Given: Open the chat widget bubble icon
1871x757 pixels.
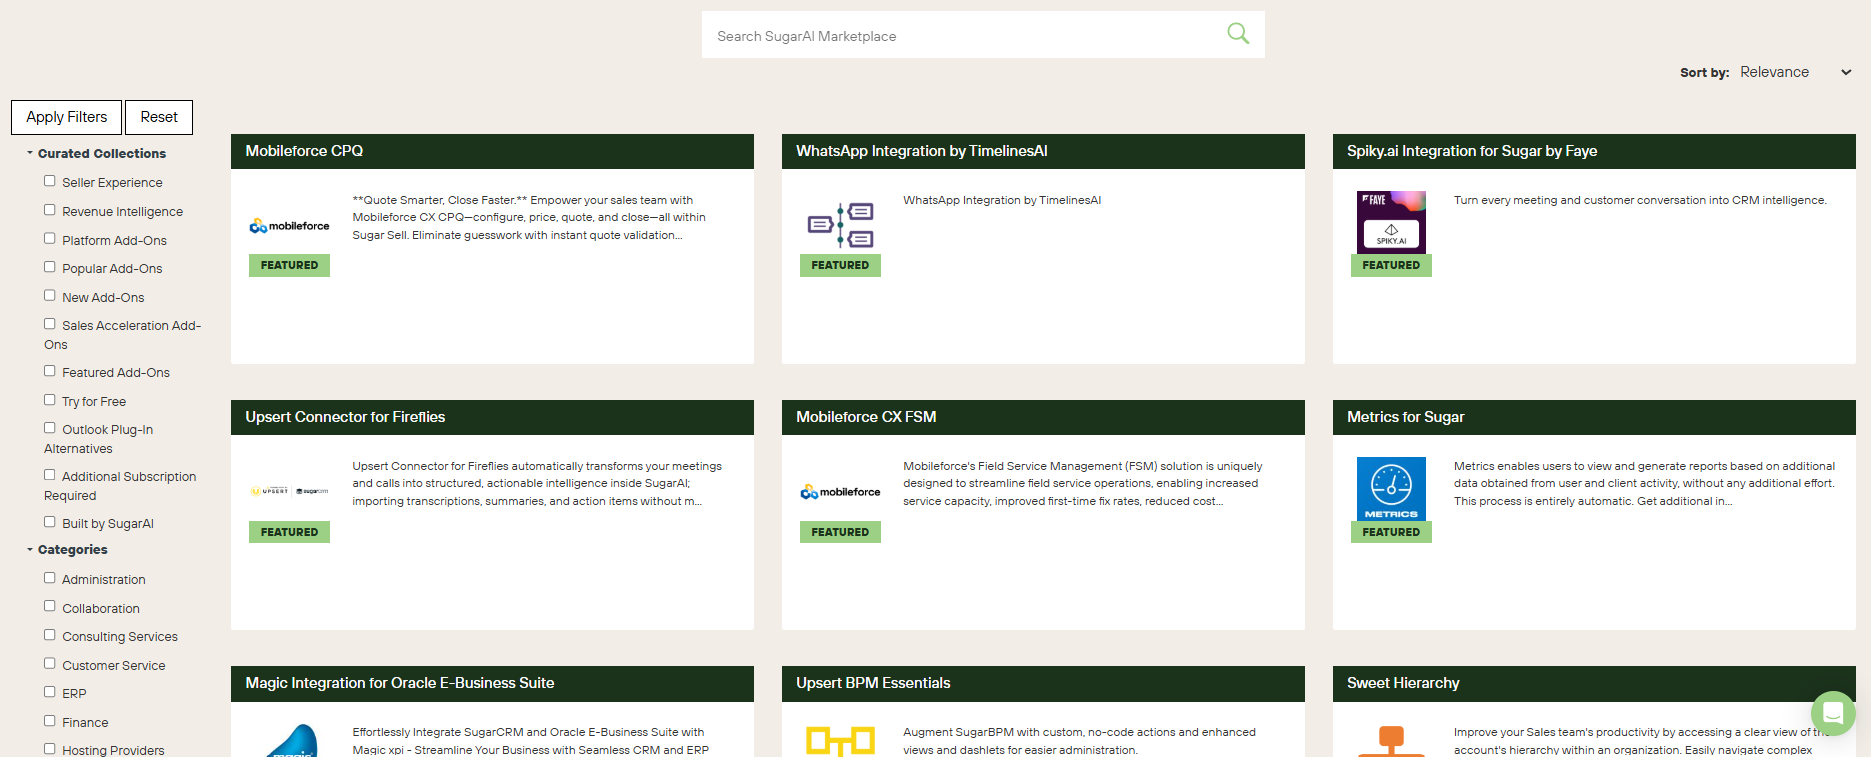Looking at the screenshot, I should tap(1833, 713).
